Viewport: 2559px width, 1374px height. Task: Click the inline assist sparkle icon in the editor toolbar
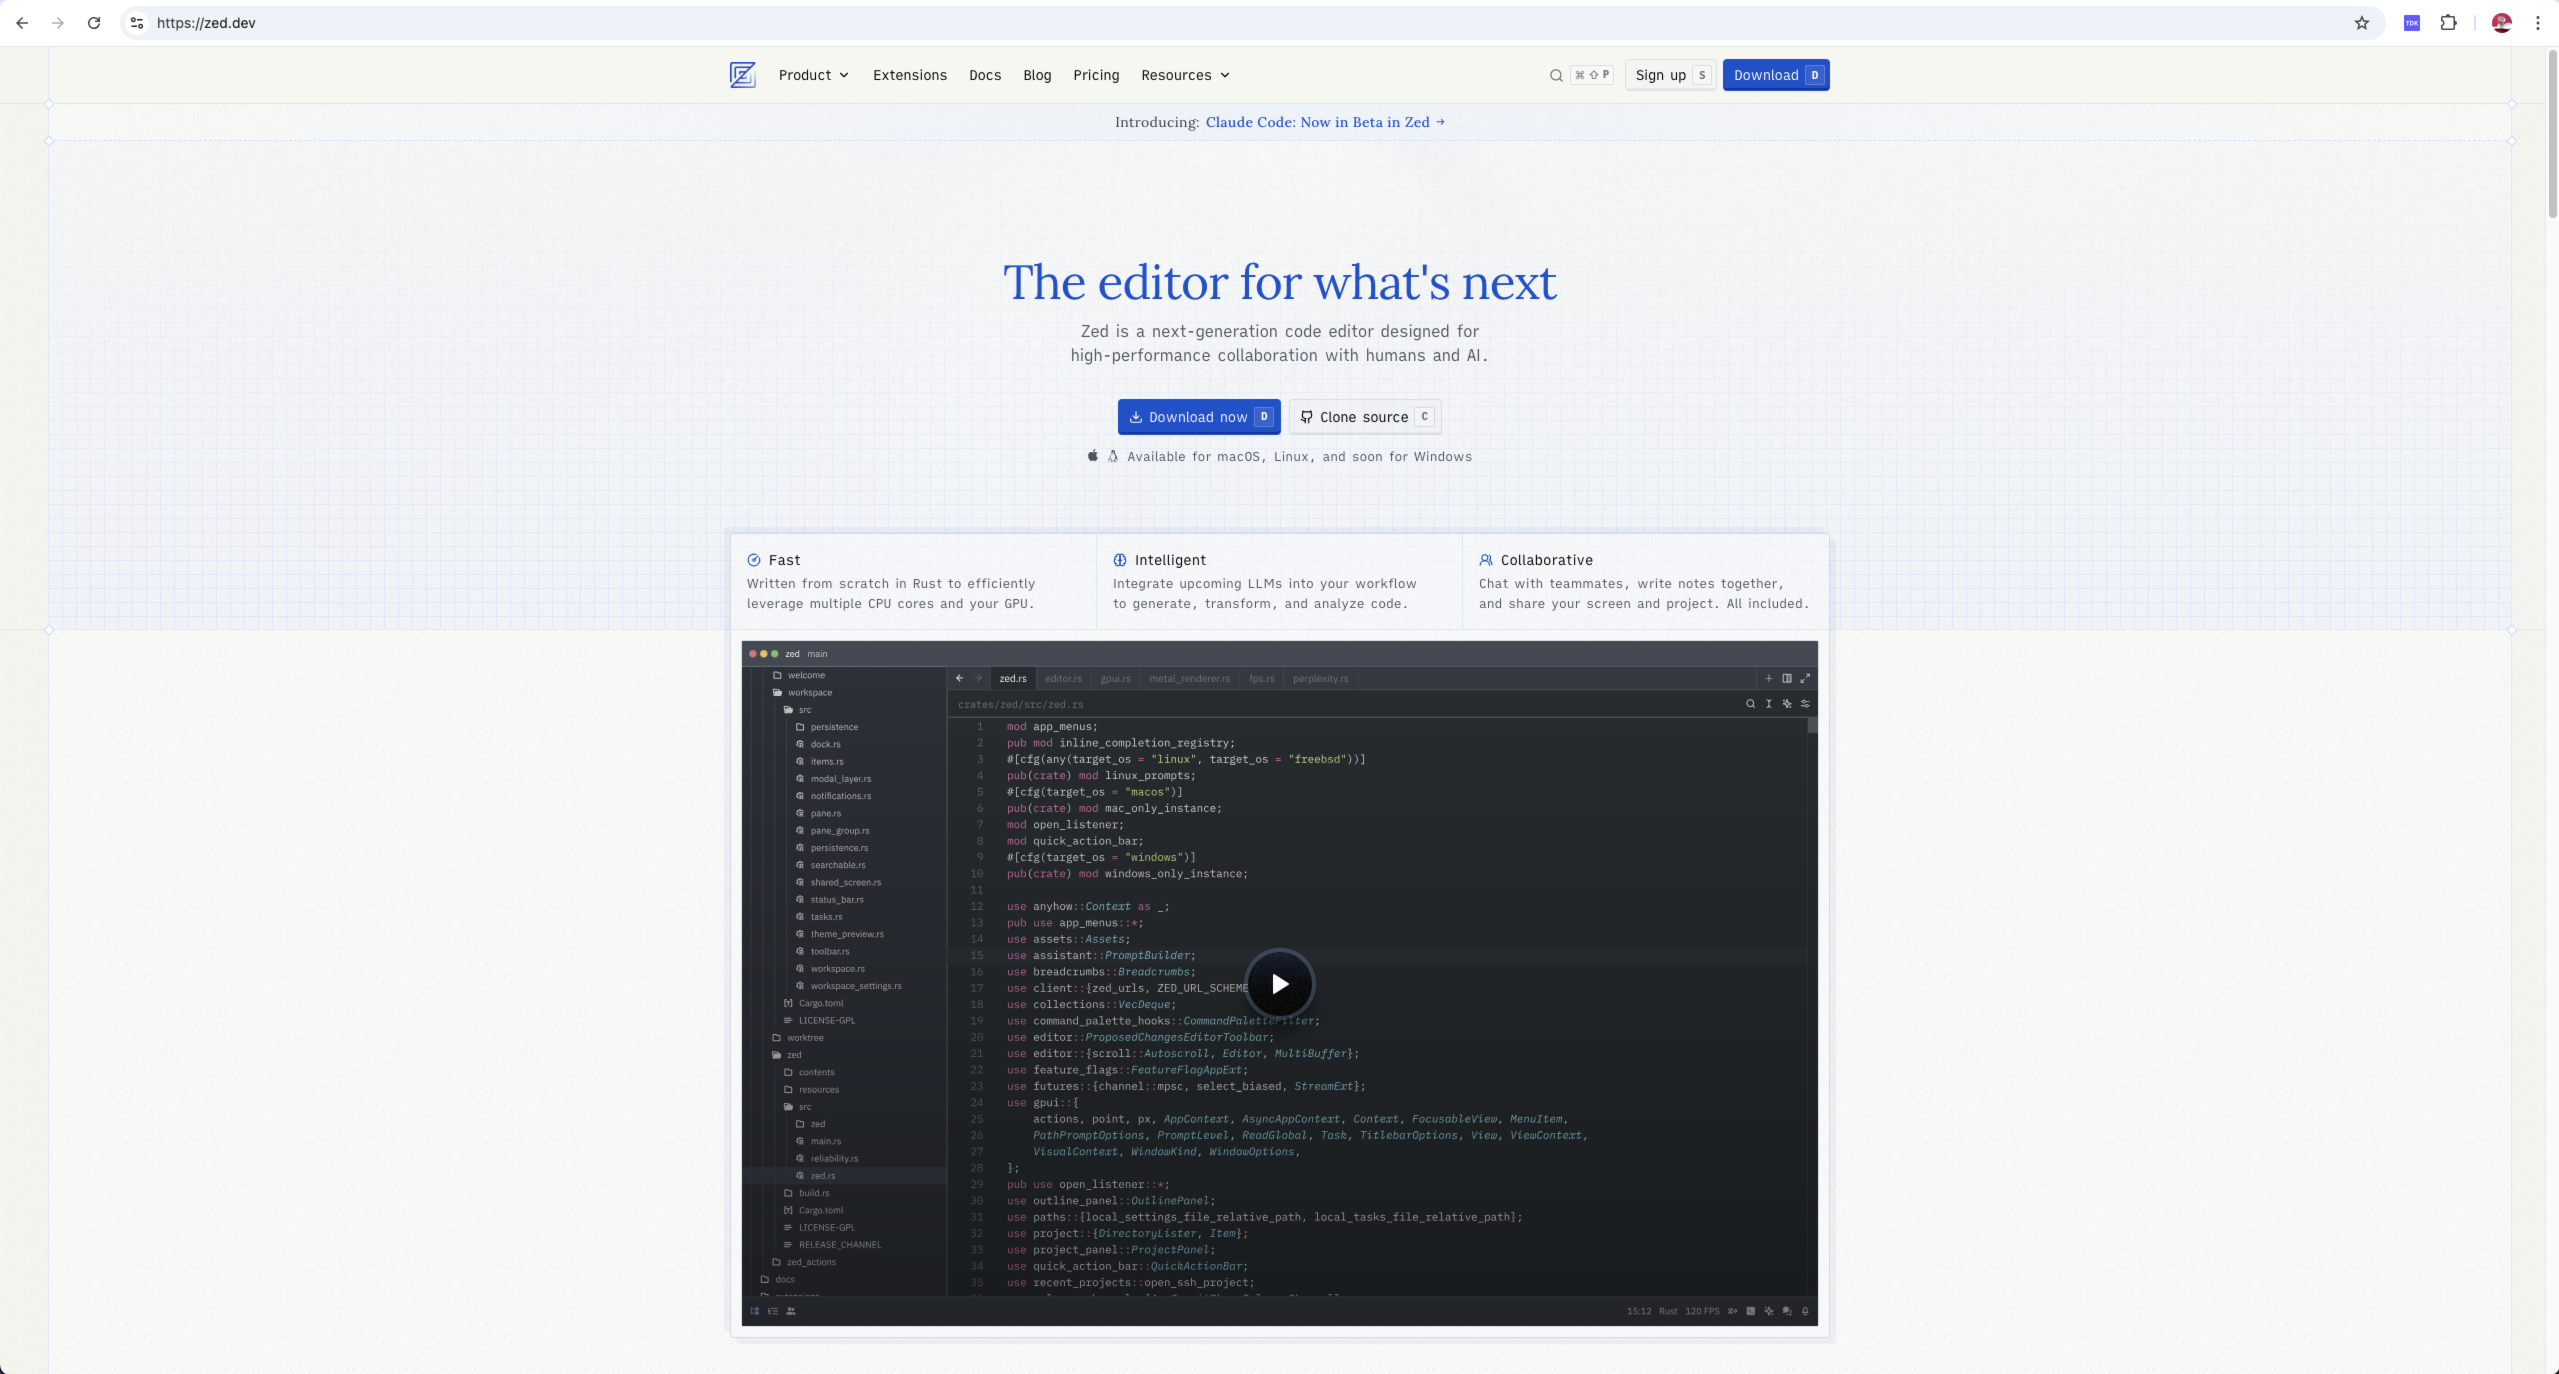(1787, 704)
